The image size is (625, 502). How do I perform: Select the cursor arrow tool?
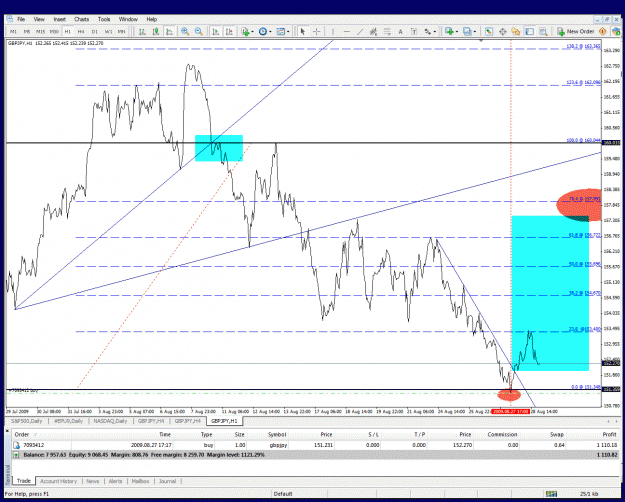[303, 31]
